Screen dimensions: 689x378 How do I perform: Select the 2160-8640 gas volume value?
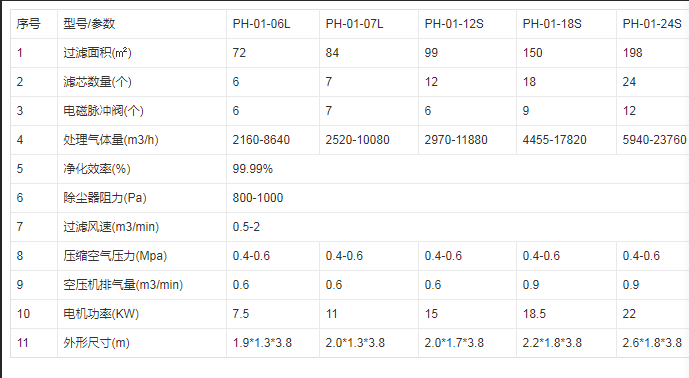click(x=261, y=140)
